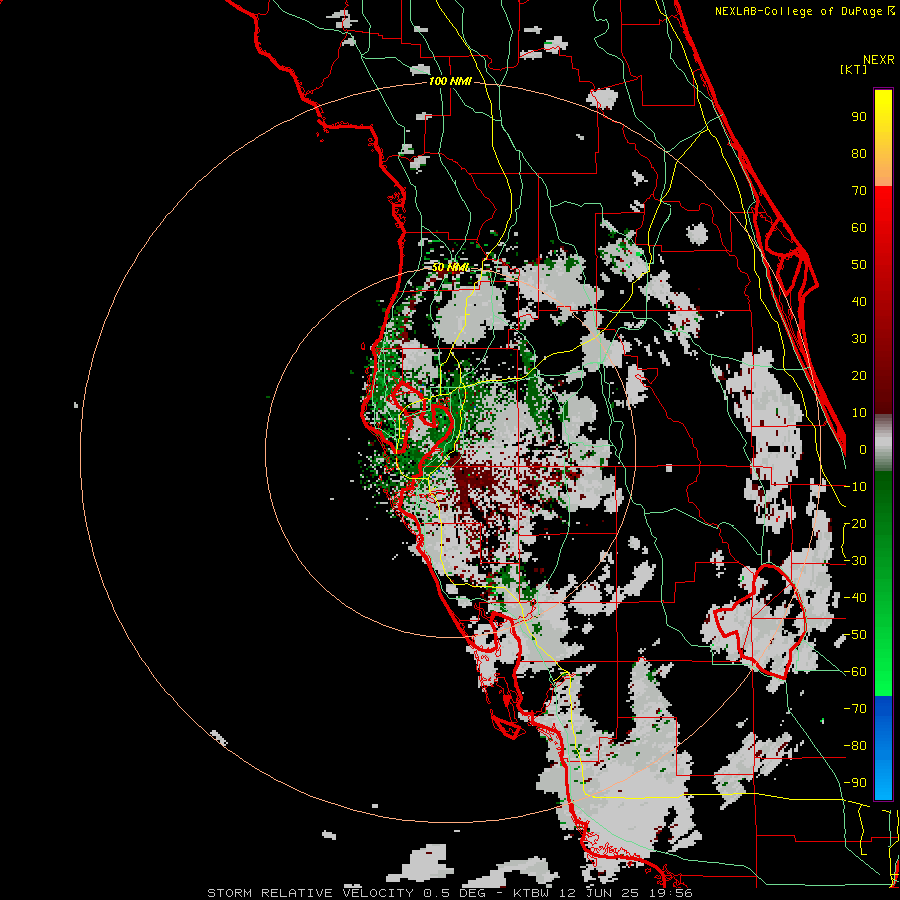The height and width of the screenshot is (900, 900).
Task: Click the [KT] units label
Action: pyautogui.click(x=853, y=69)
